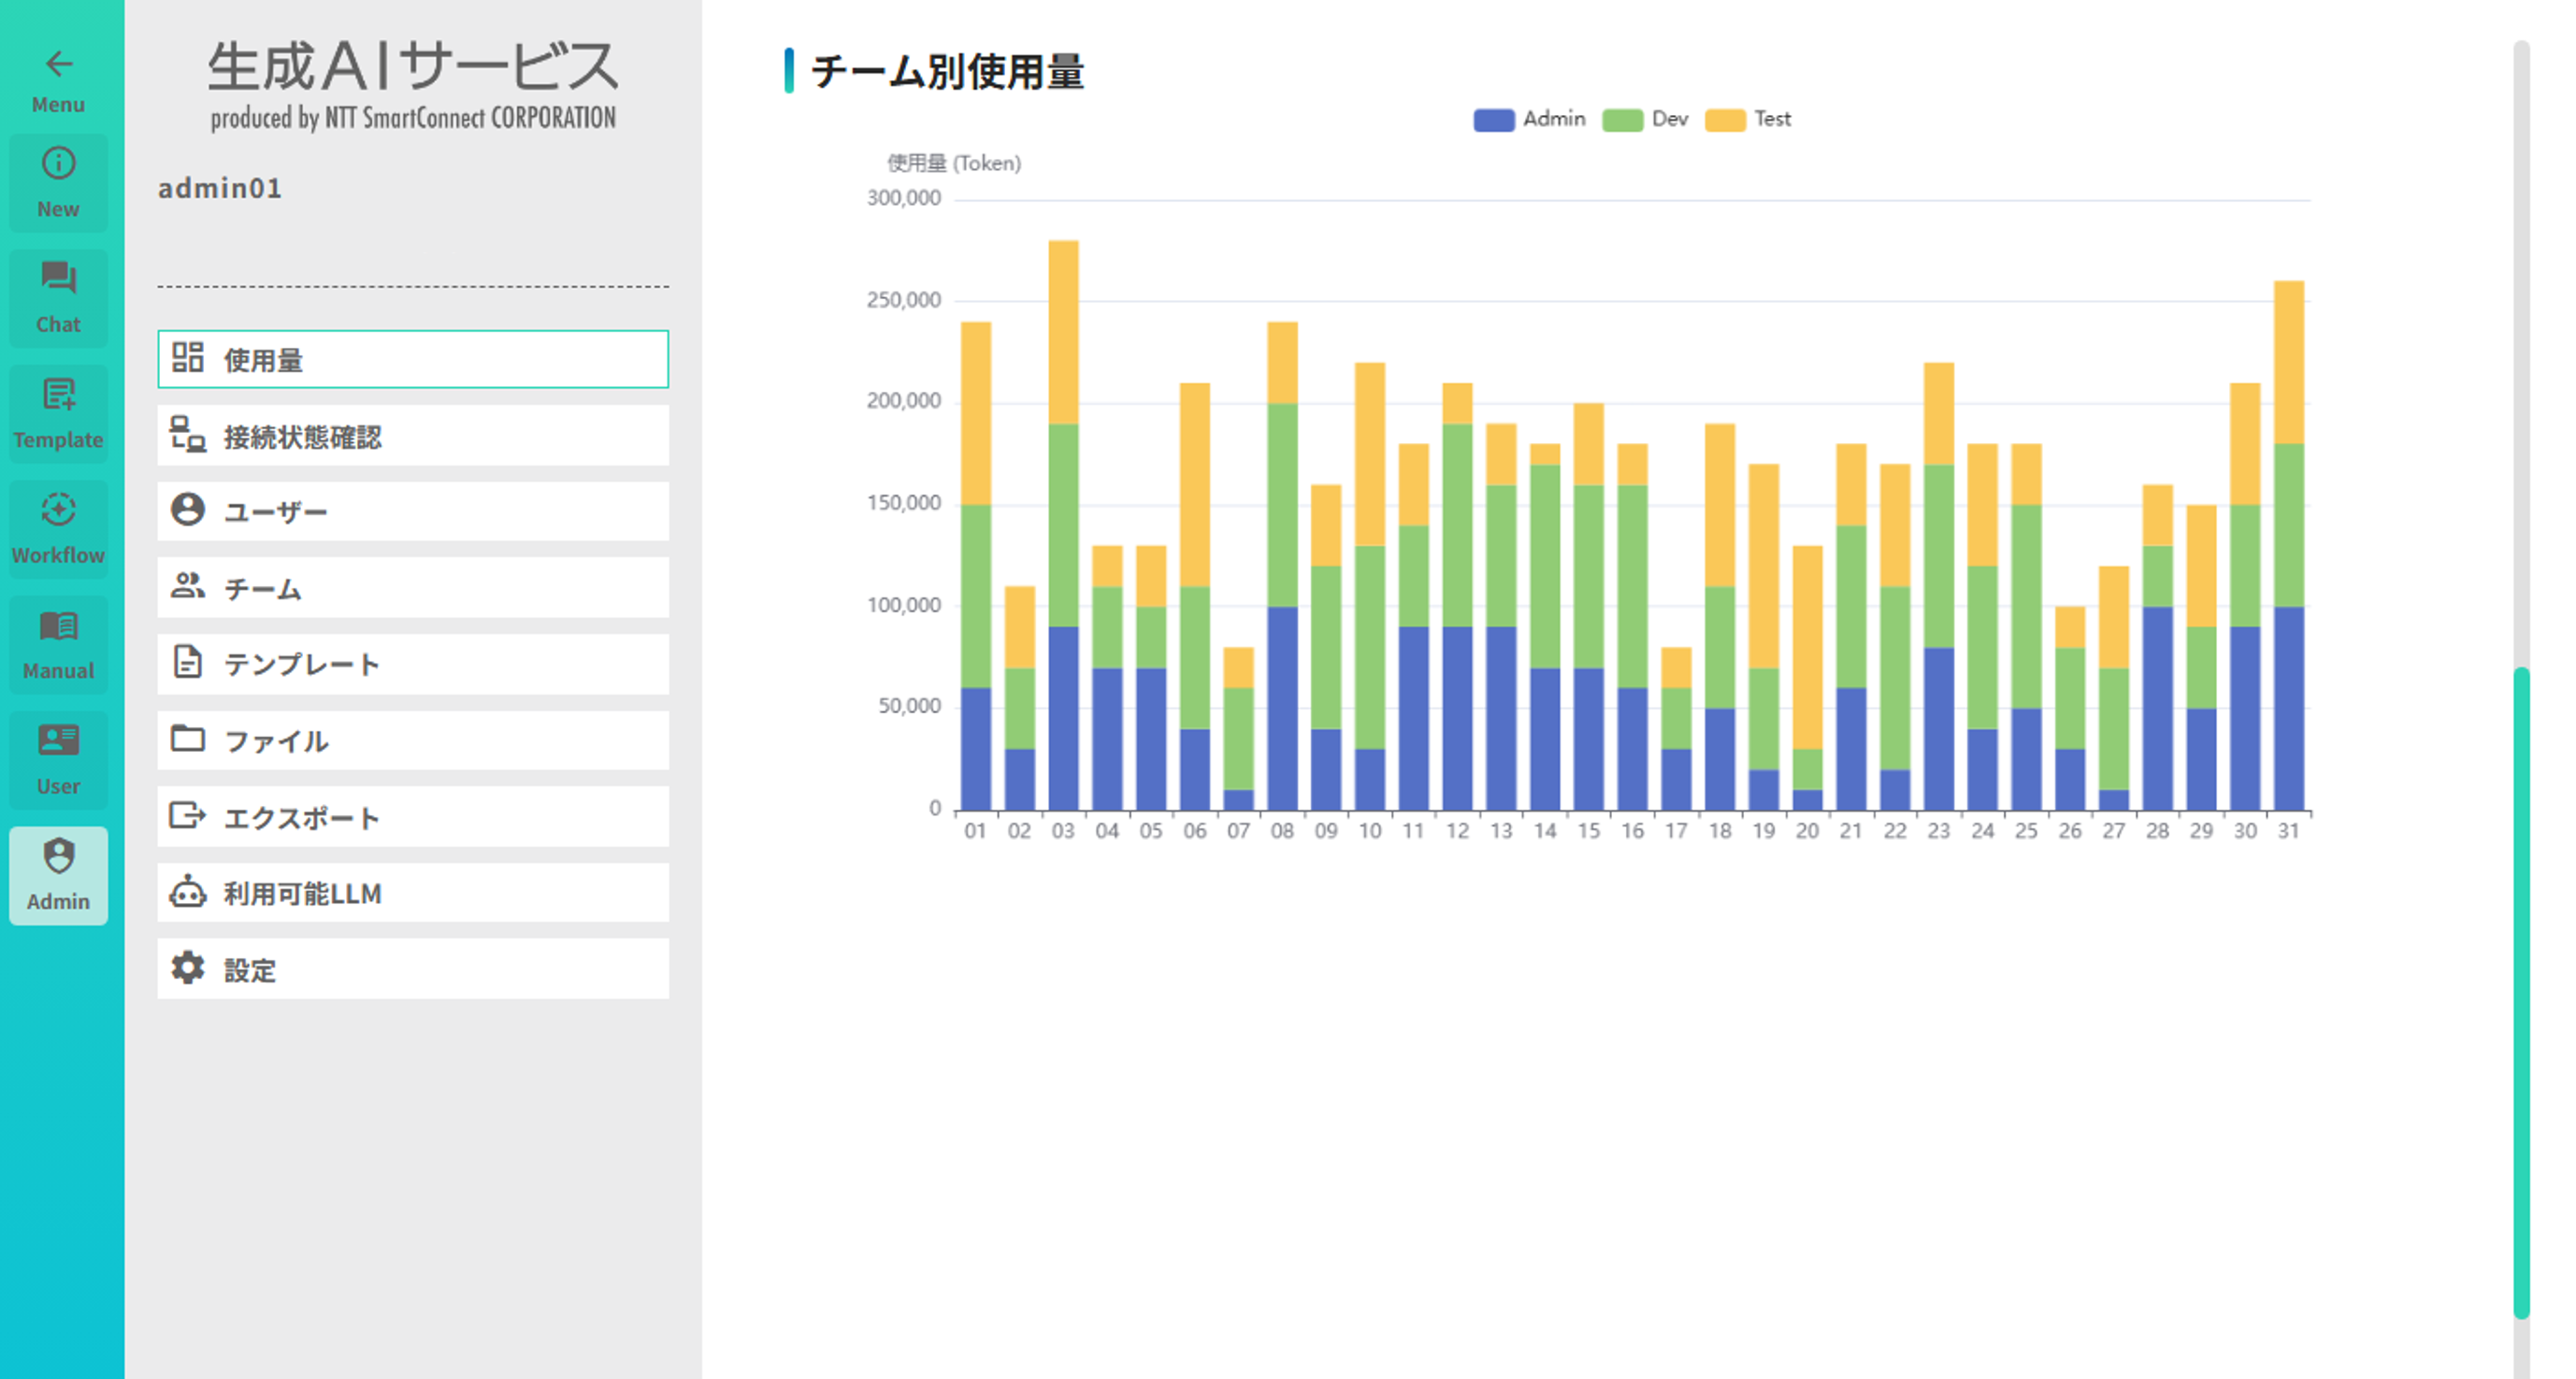Click the export icon beside エクスポート
Image resolution: width=2576 pixels, height=1379 pixels.
click(x=187, y=816)
